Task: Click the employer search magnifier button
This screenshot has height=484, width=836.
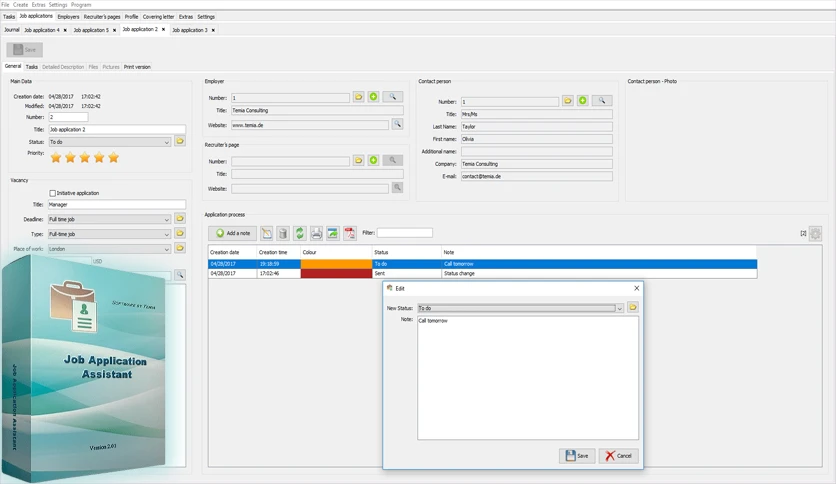Action: point(392,97)
